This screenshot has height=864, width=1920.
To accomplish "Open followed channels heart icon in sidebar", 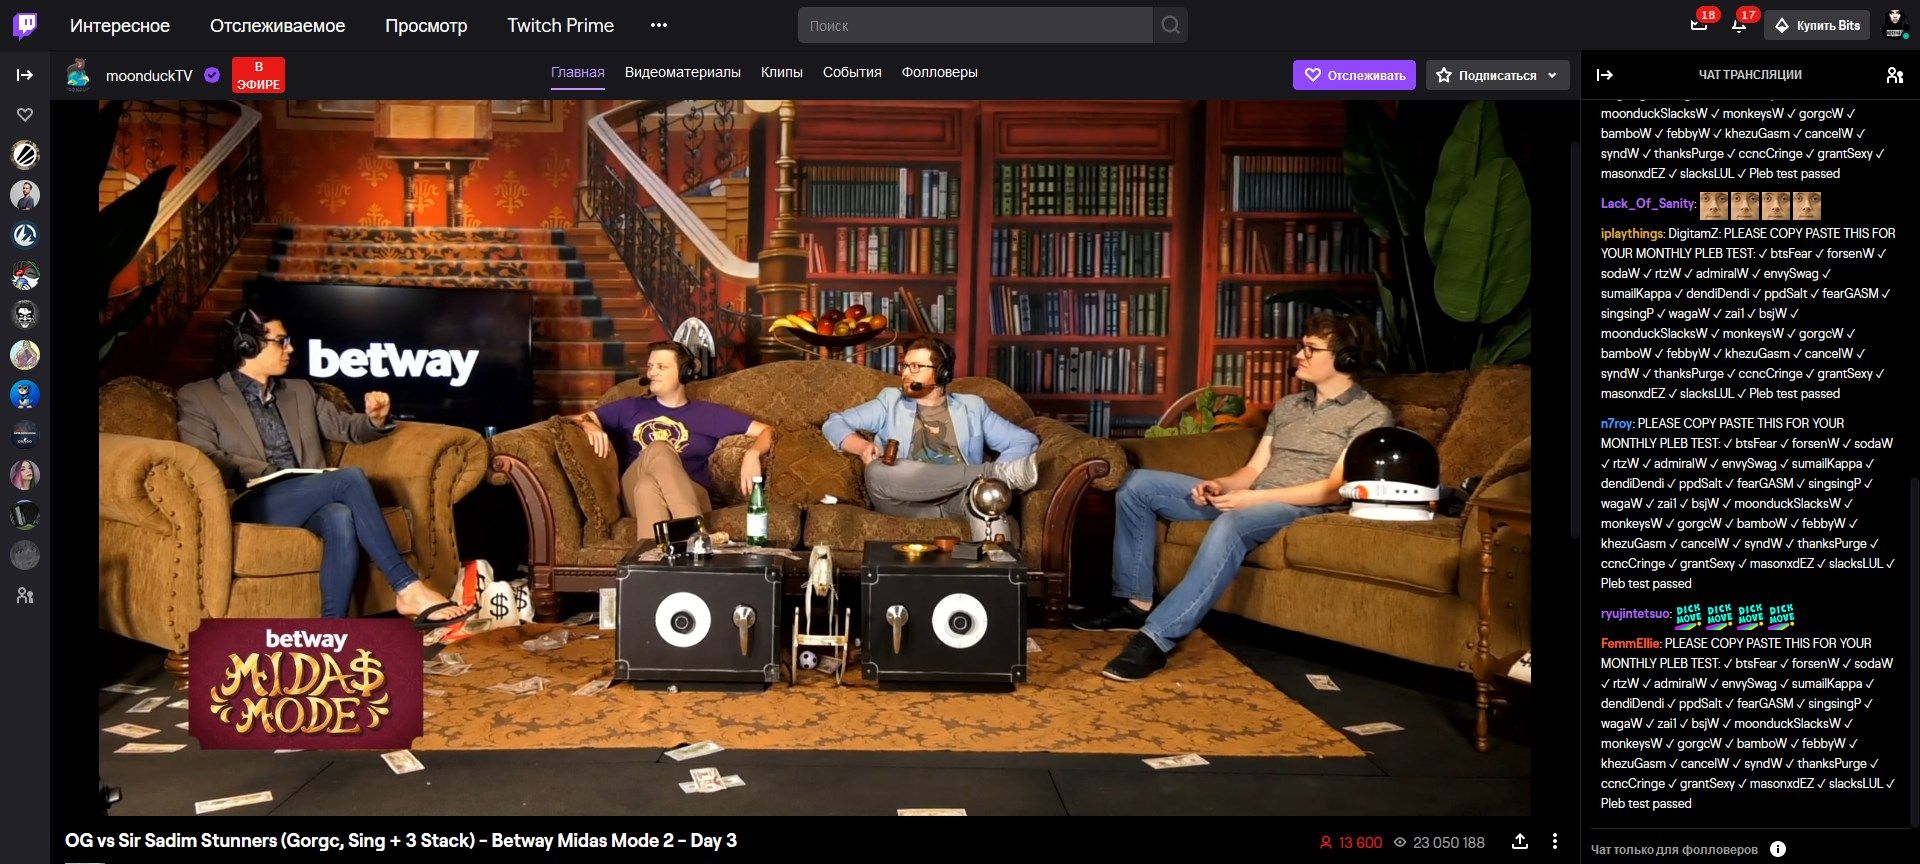I will [x=25, y=115].
